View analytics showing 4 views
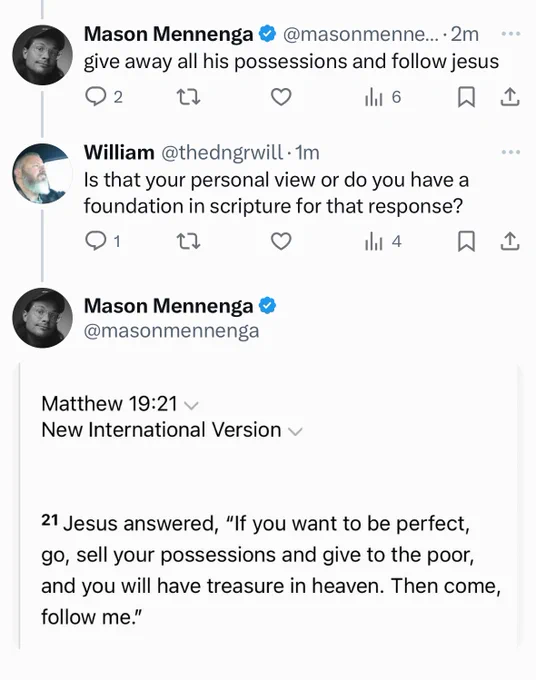Image resolution: width=536 pixels, height=680 pixels. point(383,241)
